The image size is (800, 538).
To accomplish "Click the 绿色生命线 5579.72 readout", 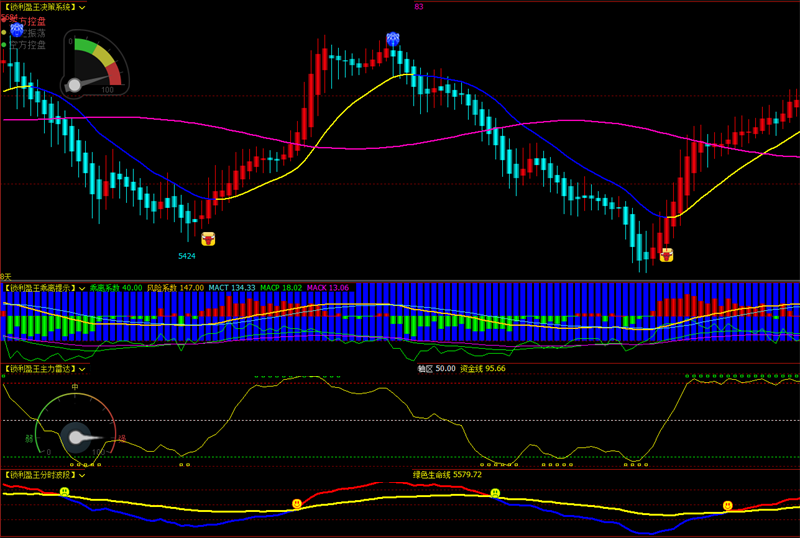I will 447,475.
